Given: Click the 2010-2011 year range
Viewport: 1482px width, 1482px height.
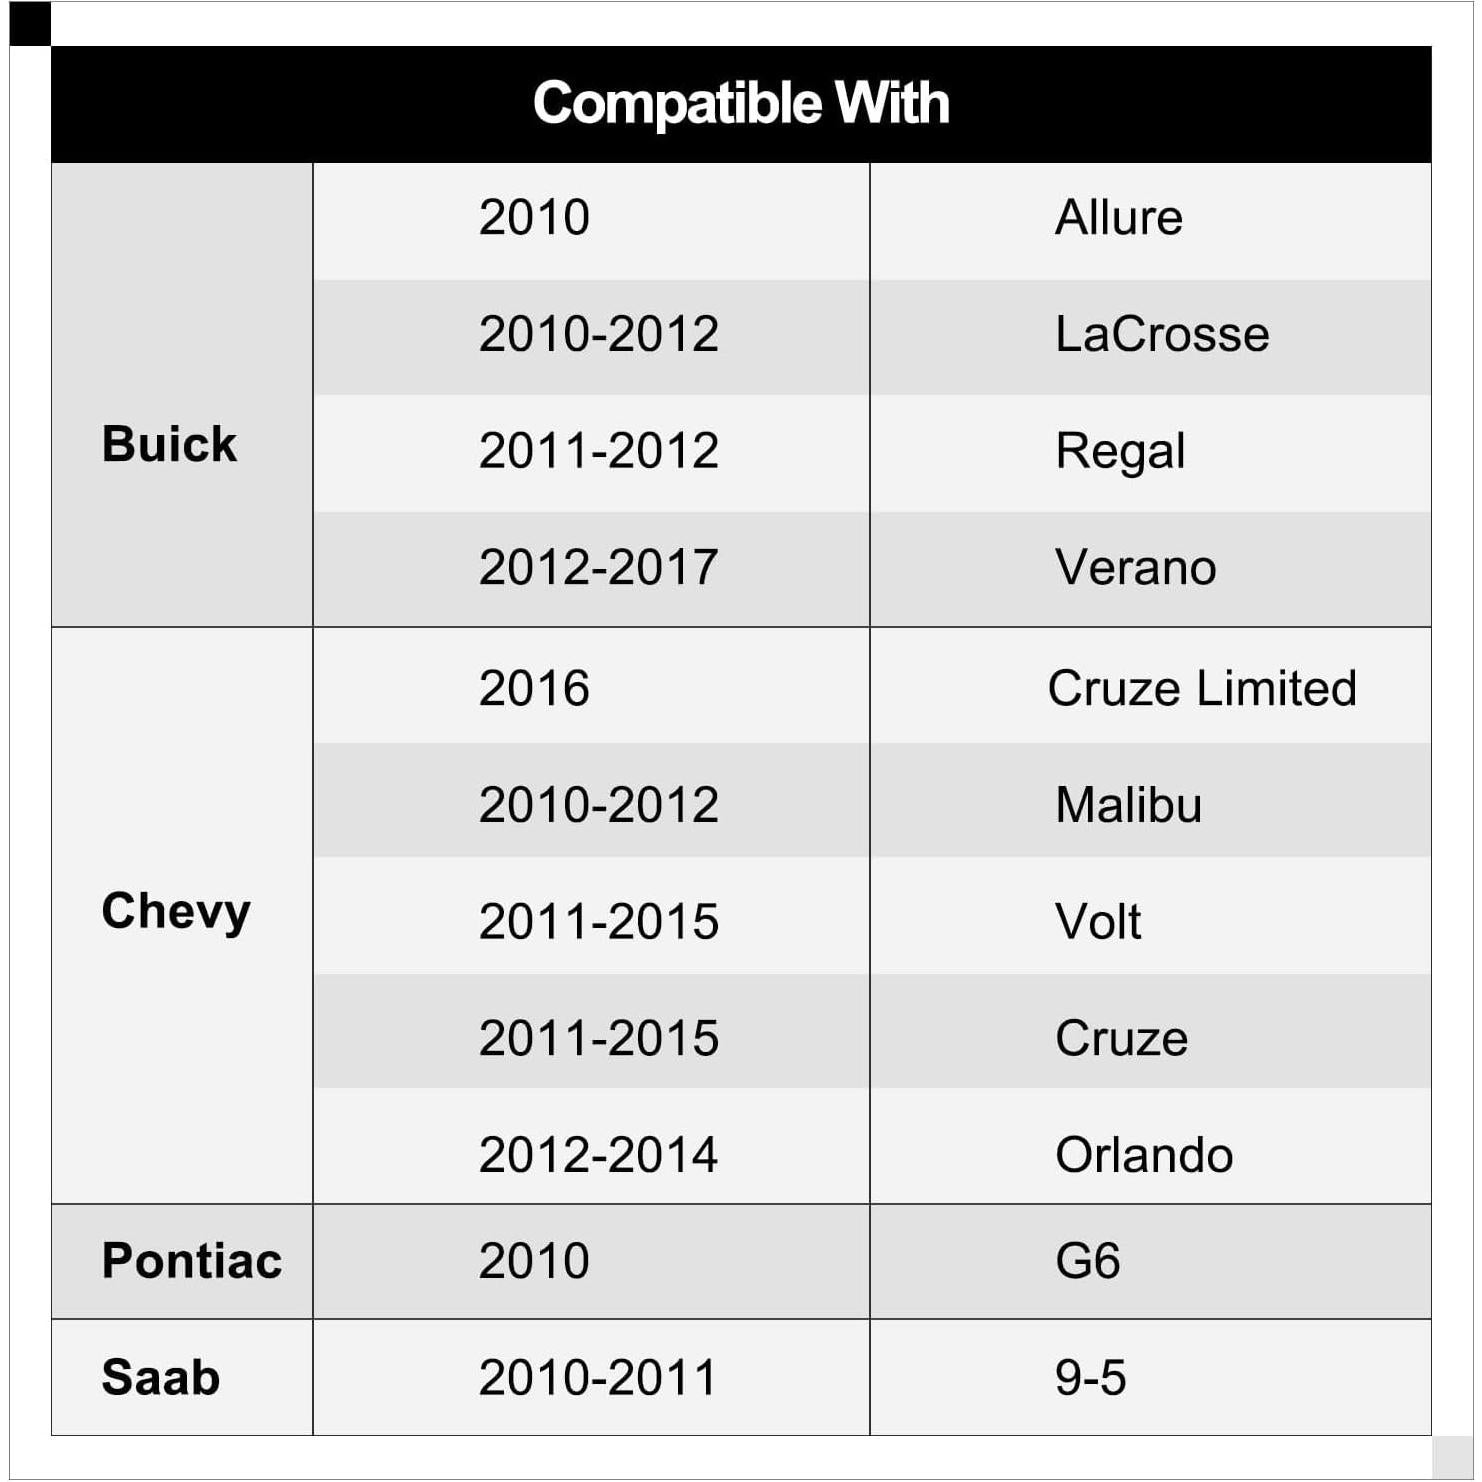Looking at the screenshot, I should 597,1377.
